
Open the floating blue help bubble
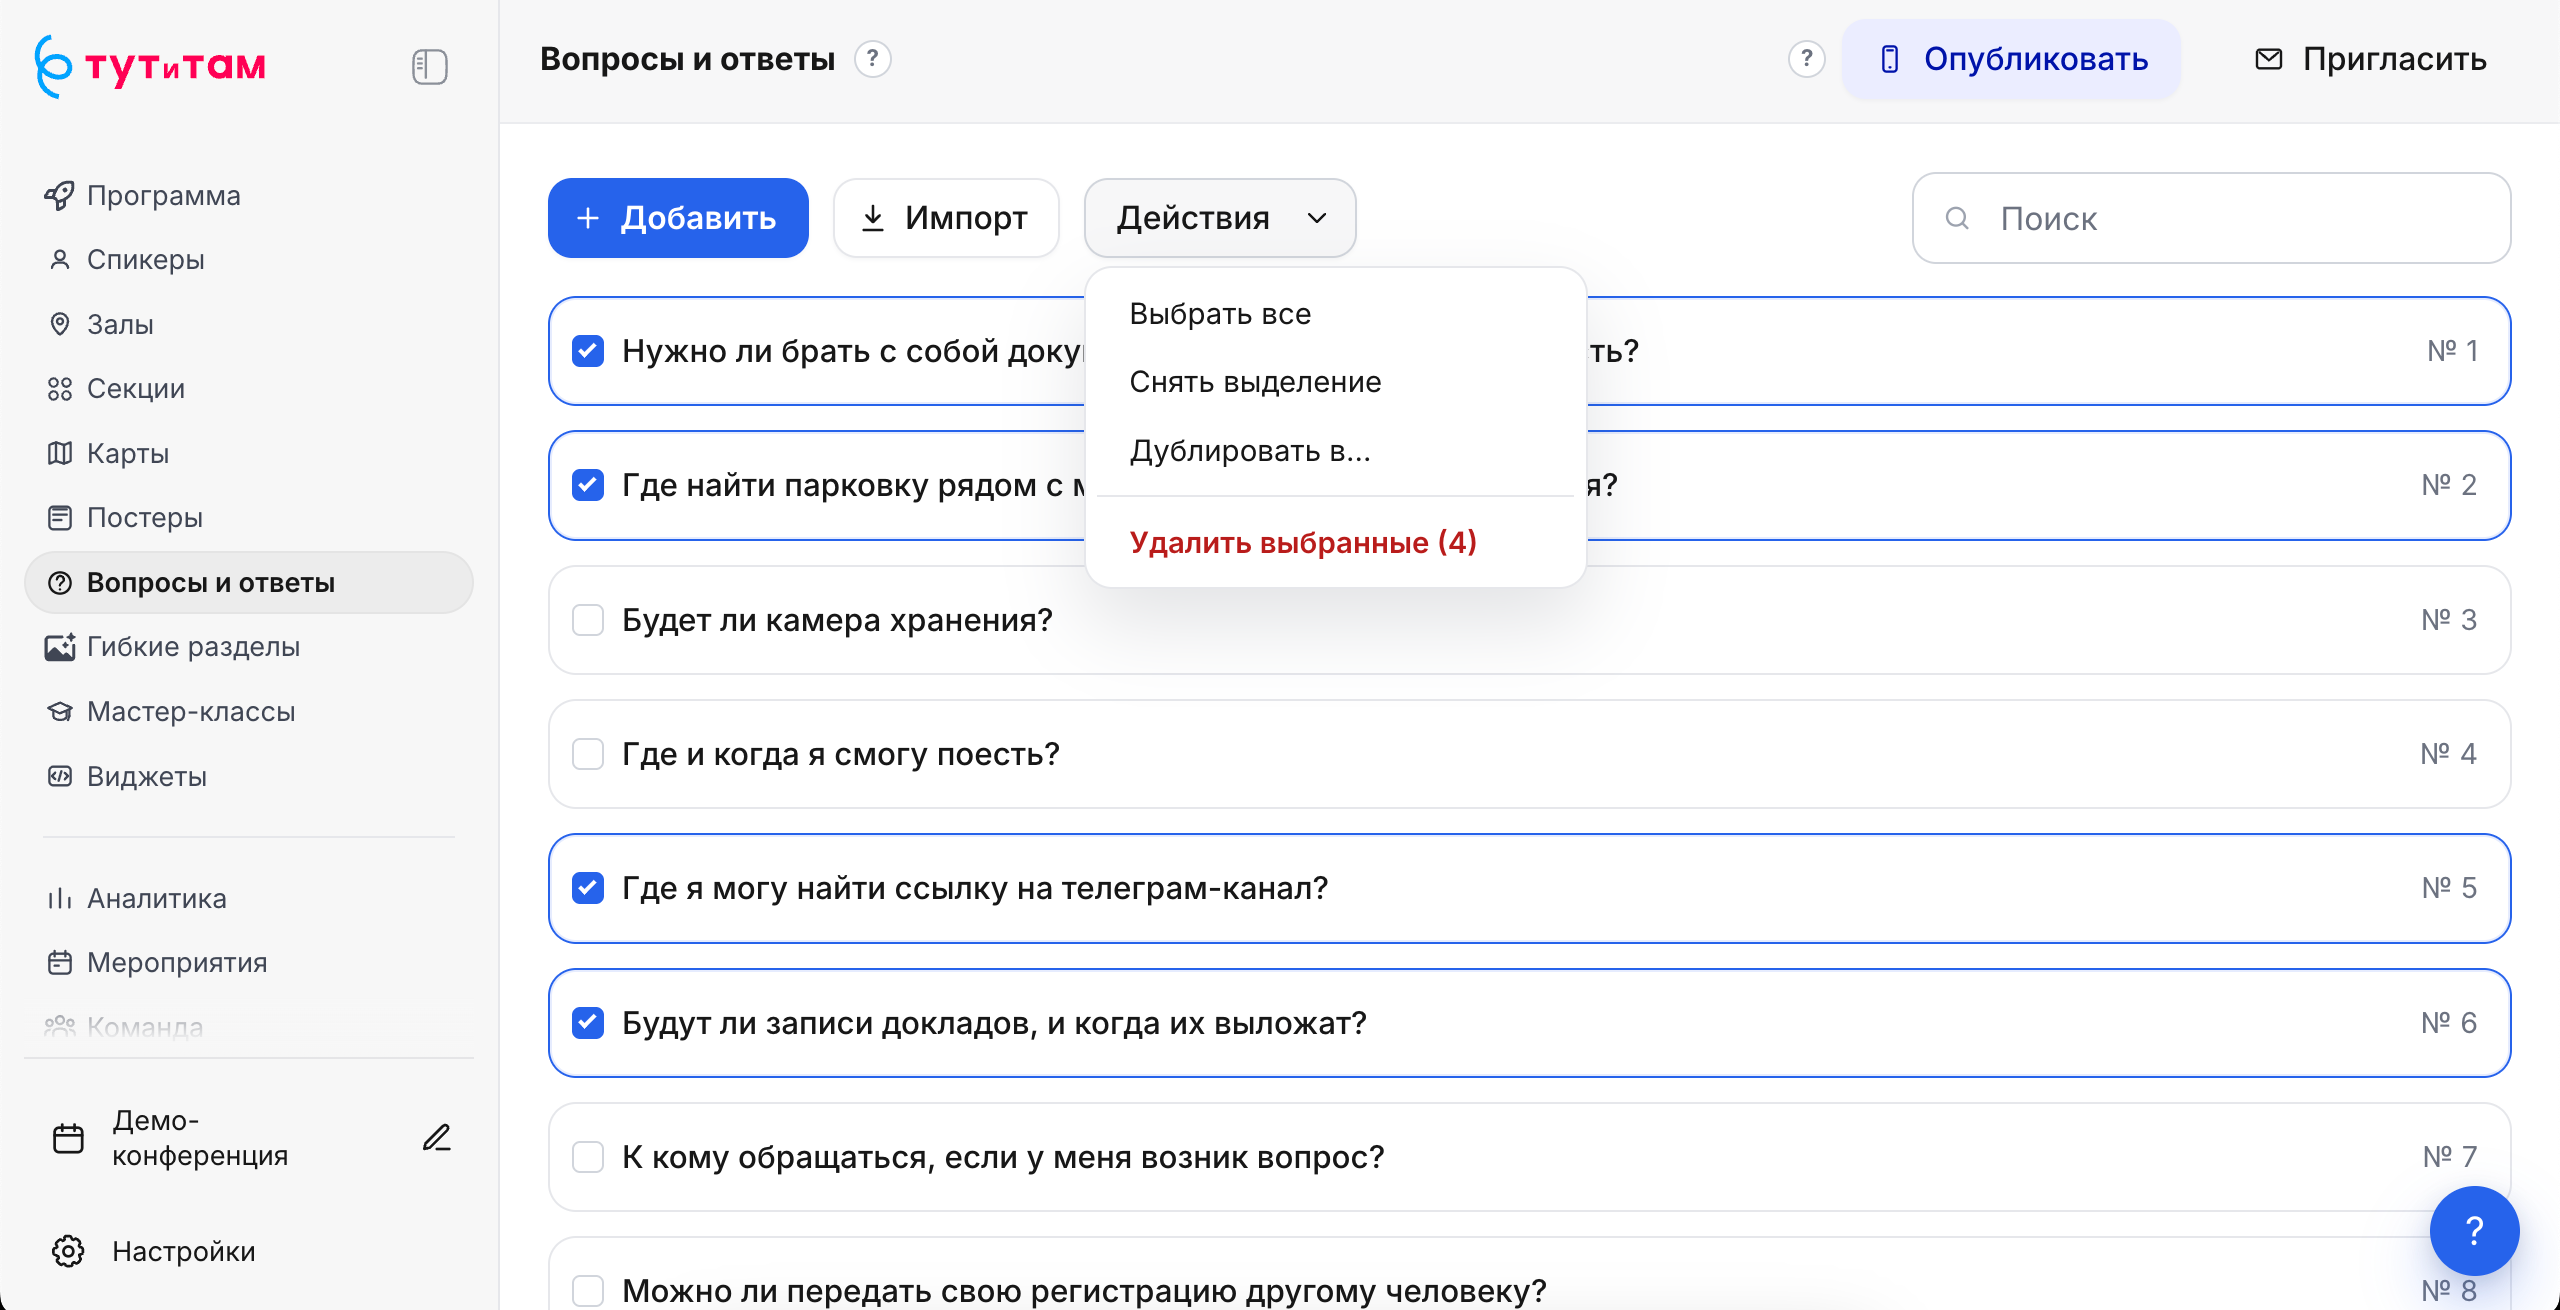(x=2474, y=1230)
